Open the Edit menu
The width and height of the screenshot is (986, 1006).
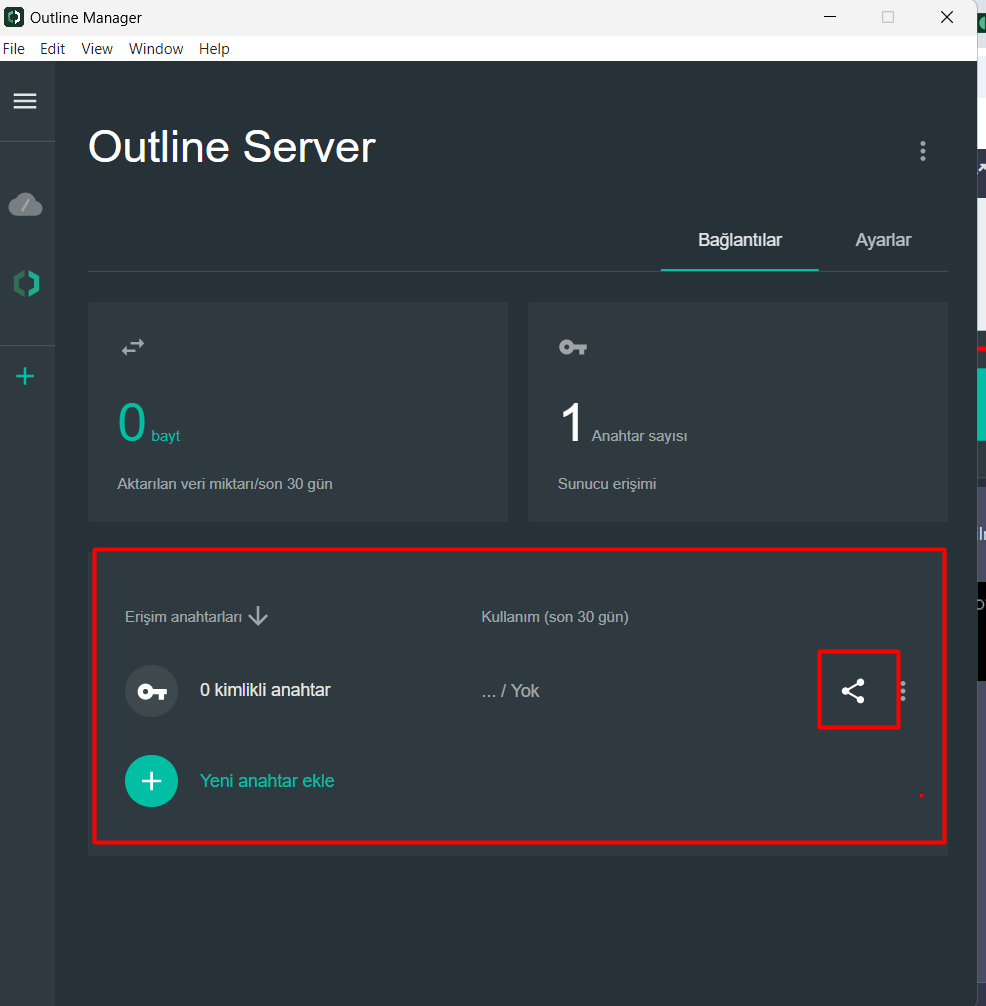[x=52, y=49]
